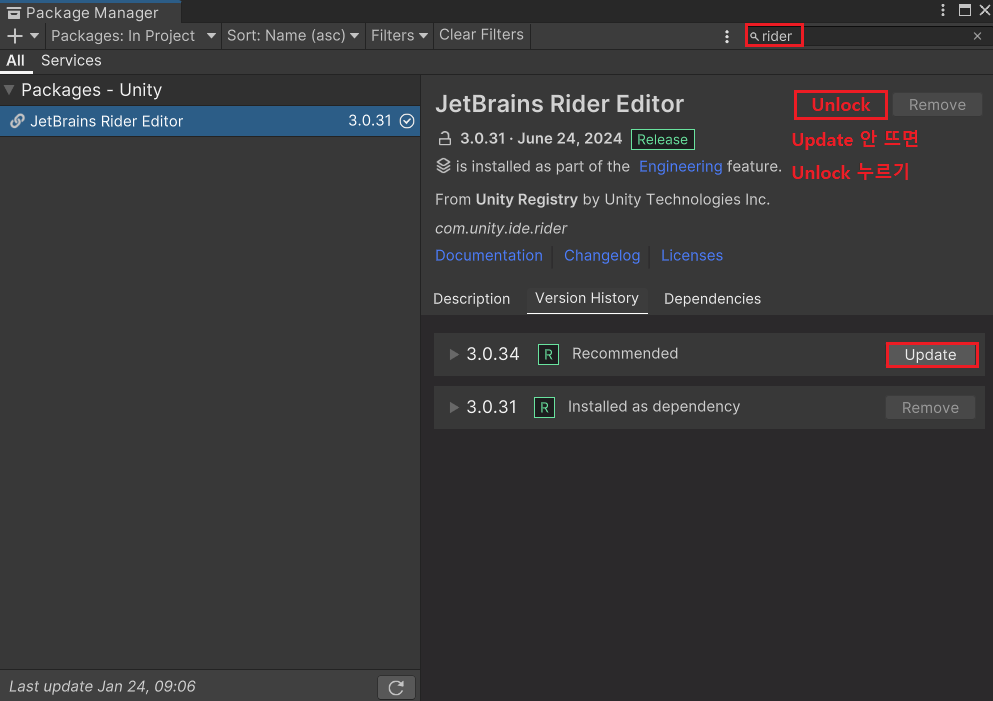Click the plus add package icon
This screenshot has height=701, width=993.
point(15,36)
